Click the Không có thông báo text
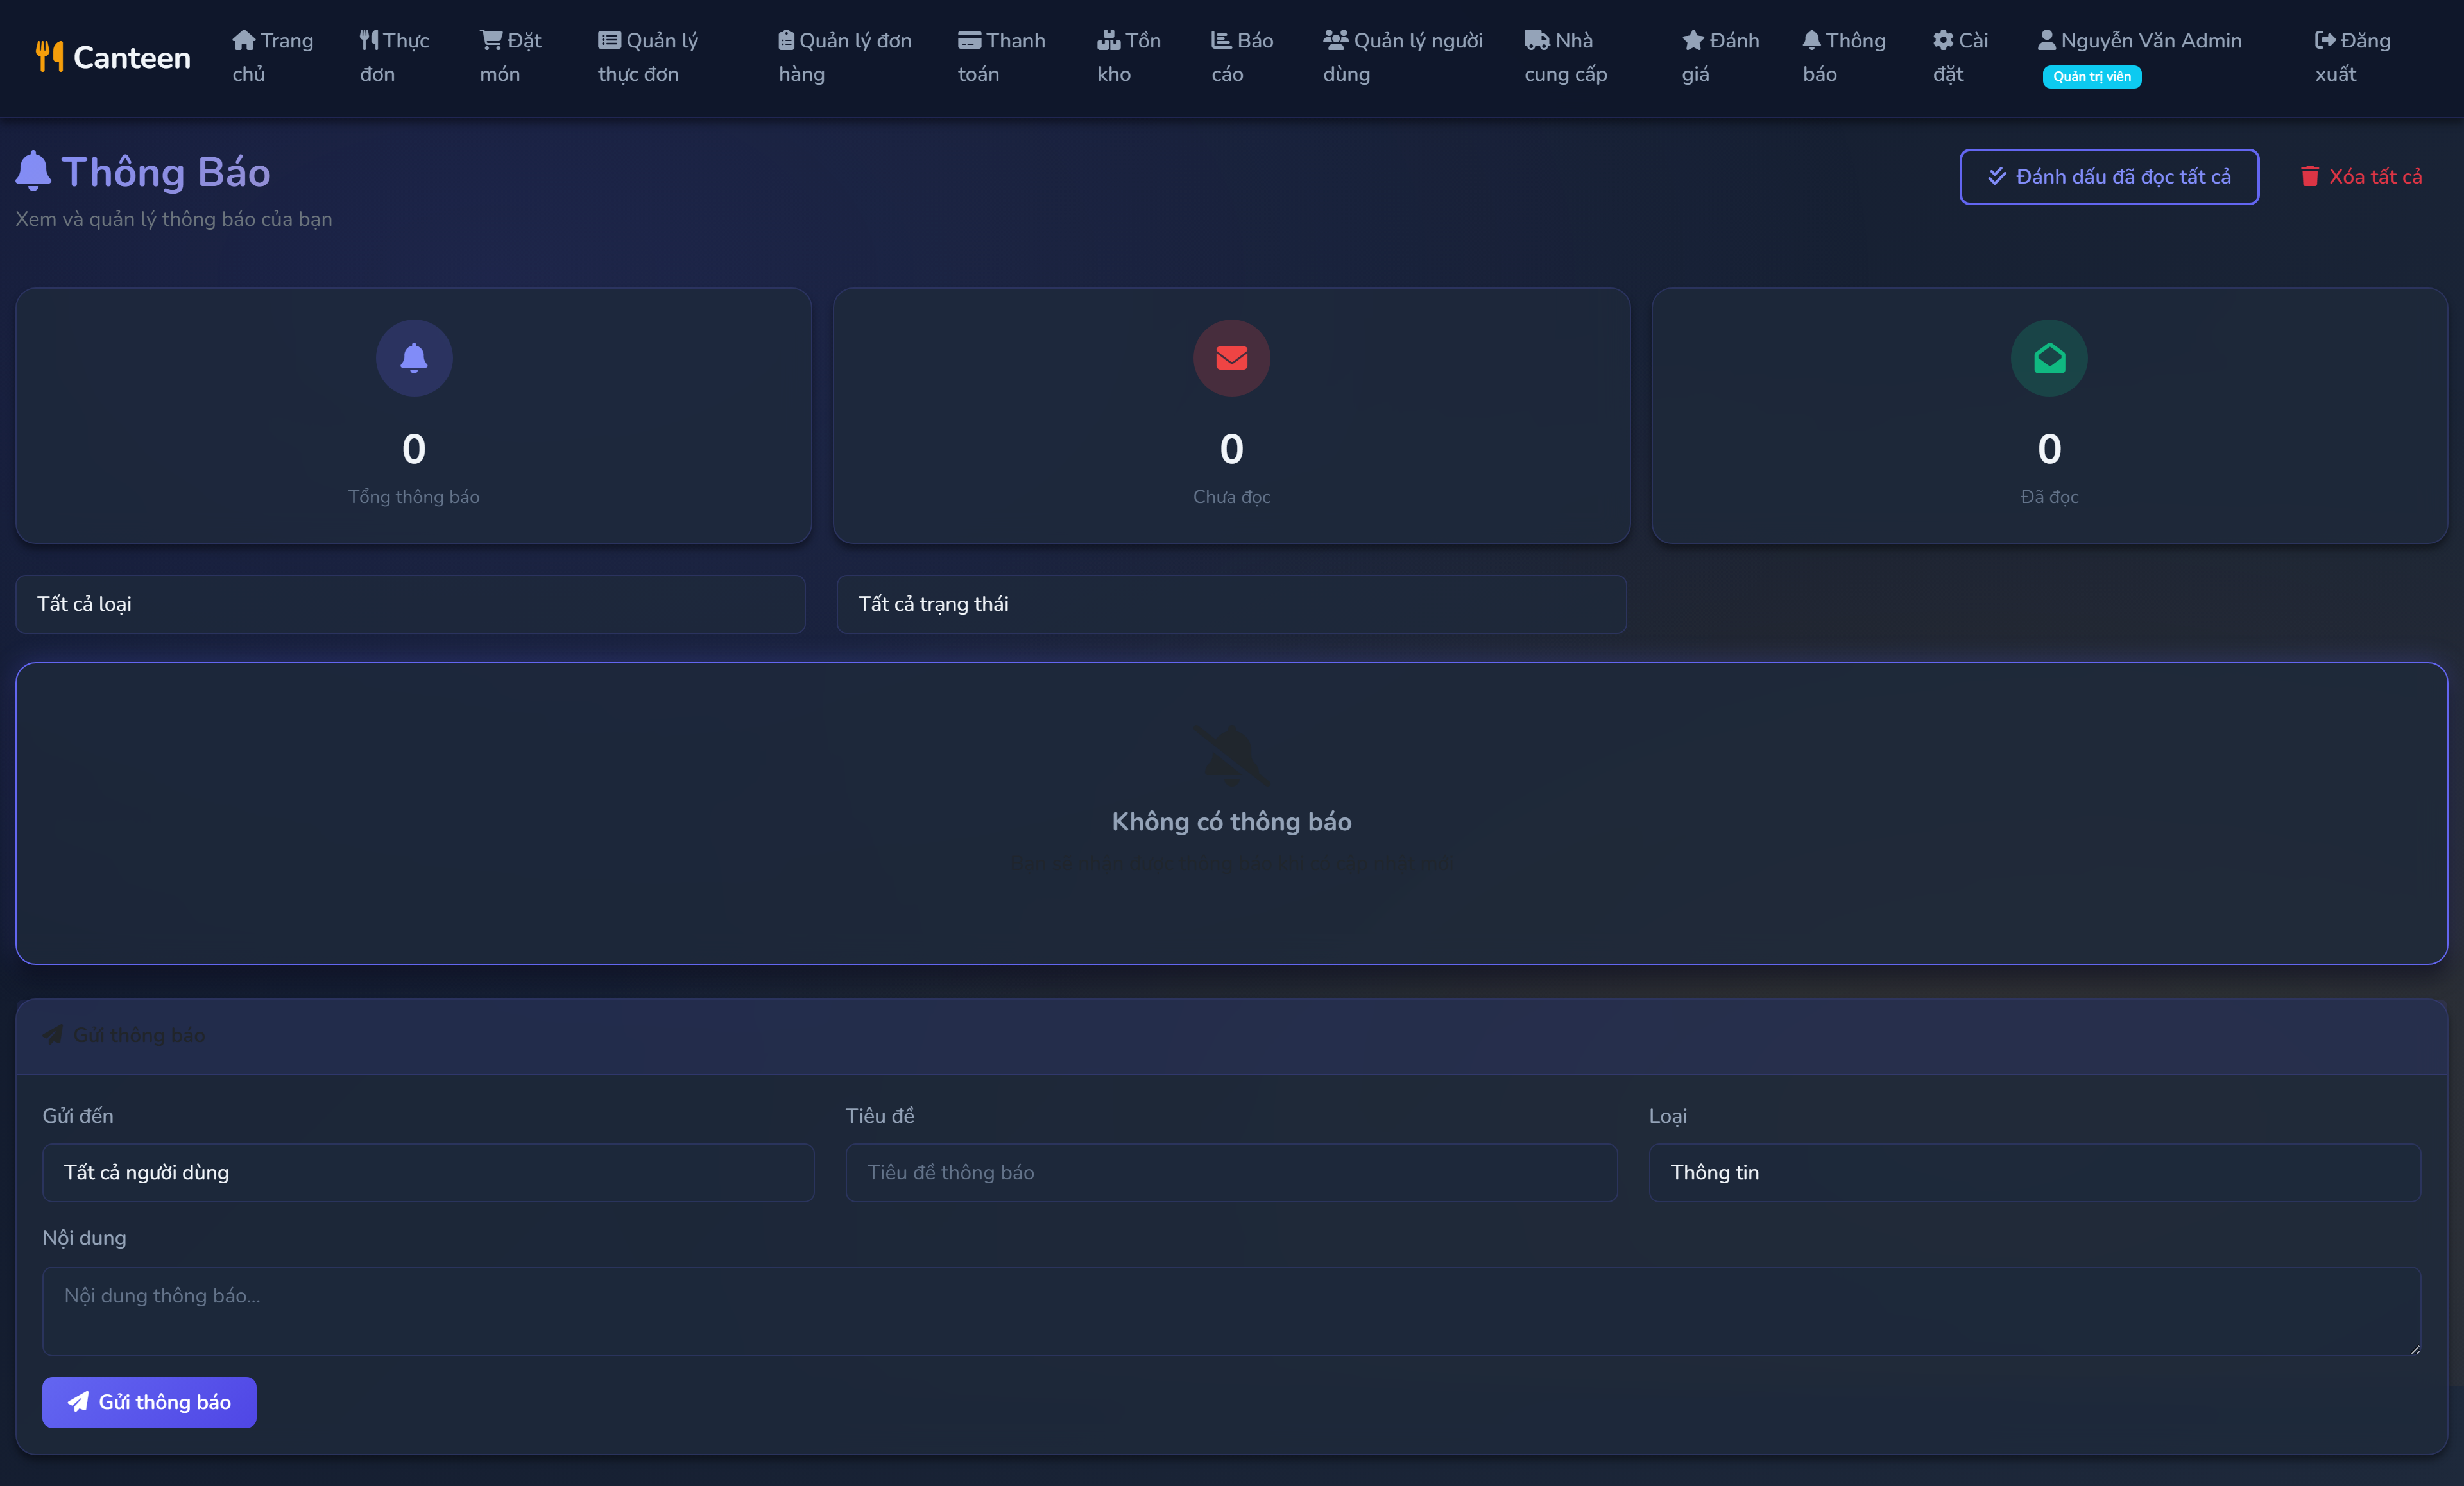The height and width of the screenshot is (1486, 2464). [x=1231, y=822]
